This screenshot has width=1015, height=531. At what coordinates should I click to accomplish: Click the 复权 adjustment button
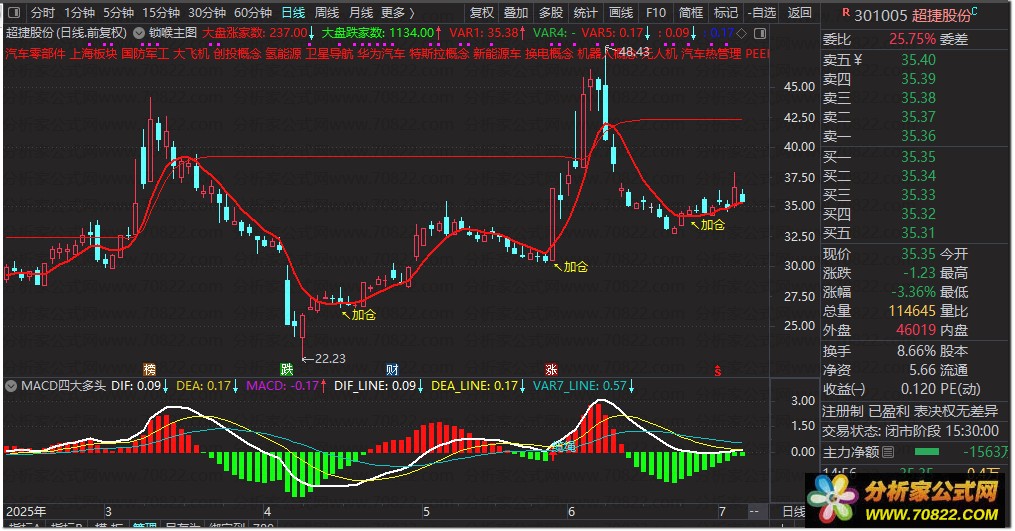coord(482,12)
